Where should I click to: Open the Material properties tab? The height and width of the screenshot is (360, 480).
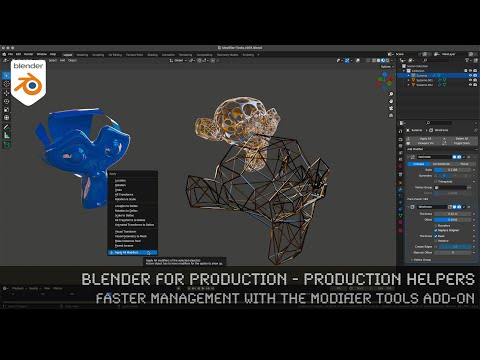coord(400,222)
